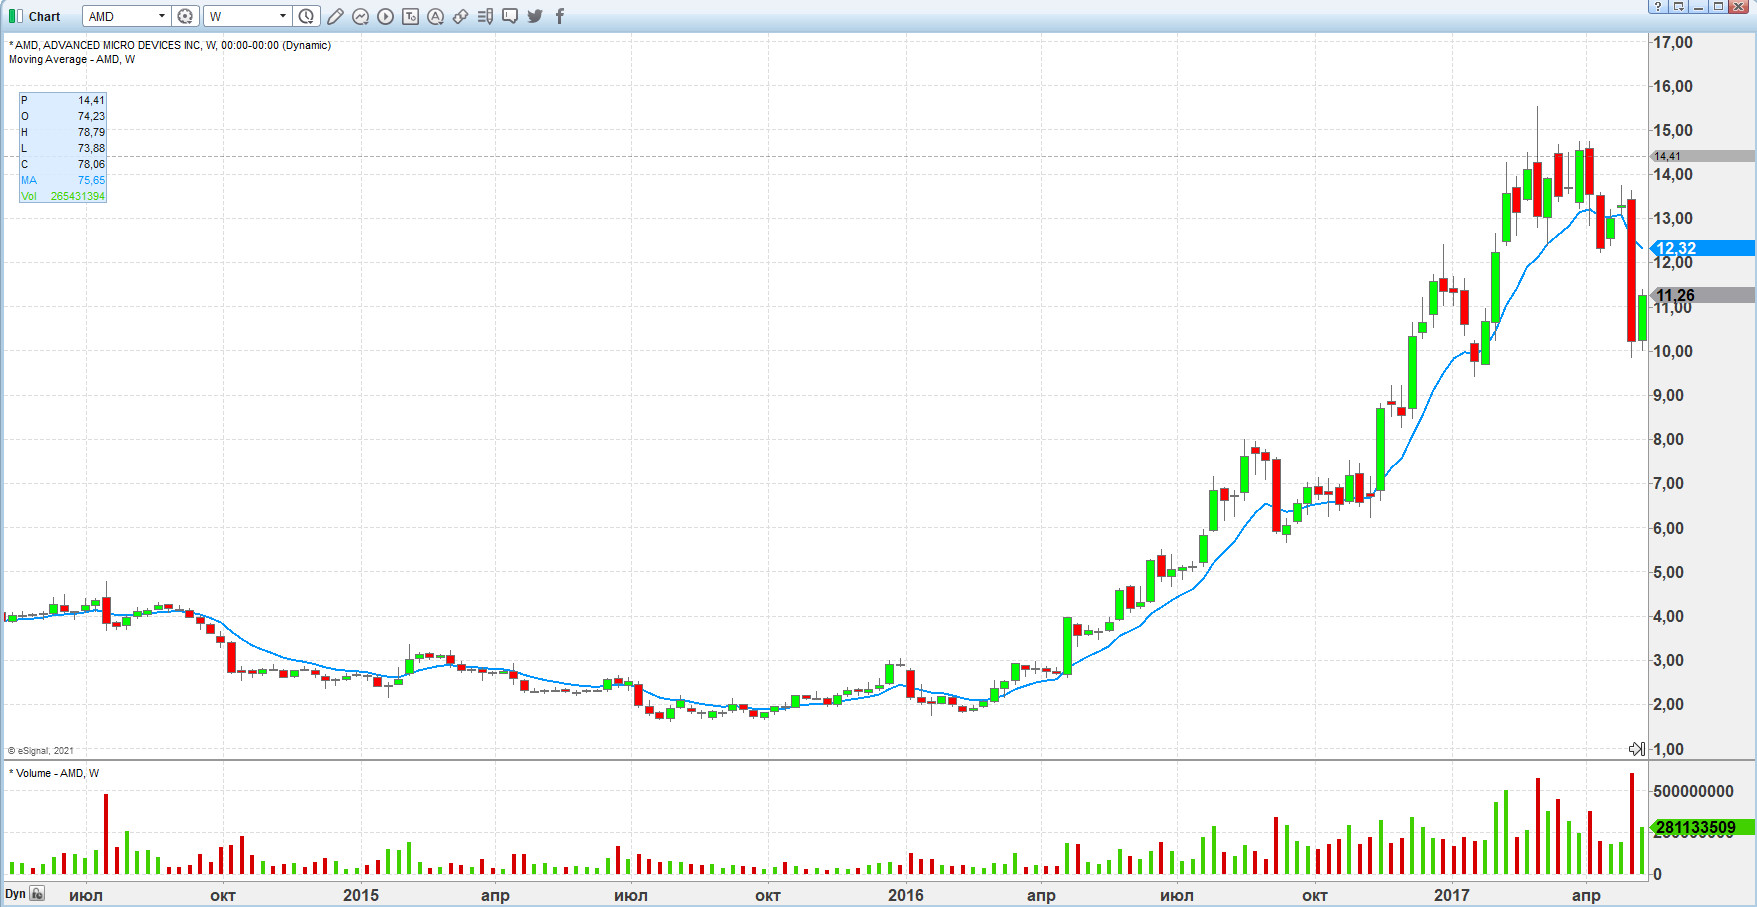Toggle the Dyn lock button
This screenshot has width=1757, height=907.
[x=37, y=894]
